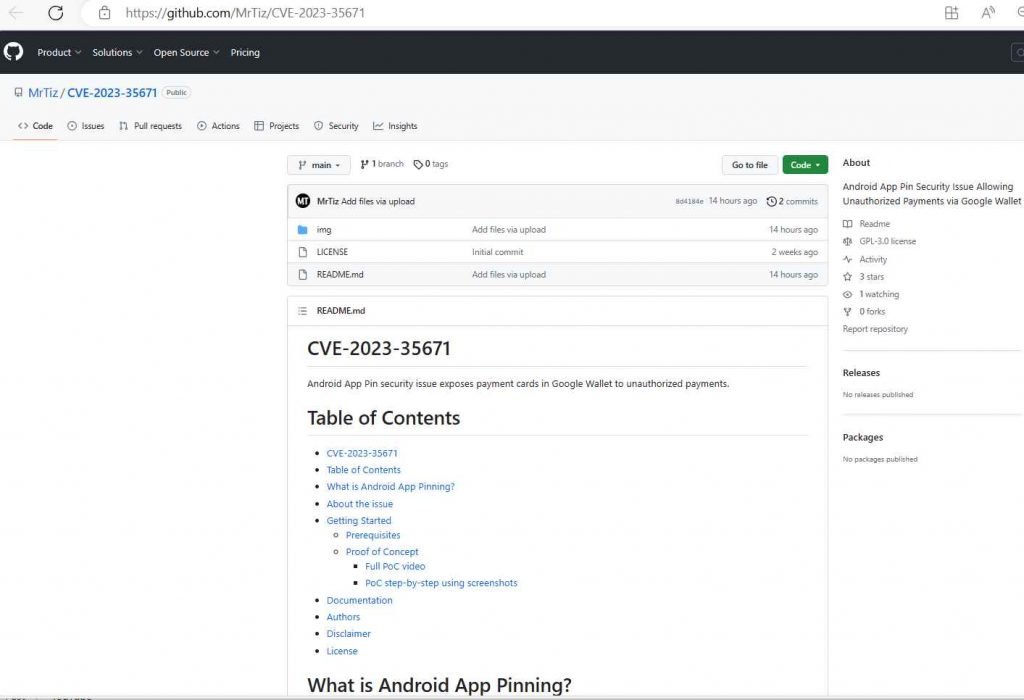This screenshot has height=700, width=1024.
Task: Click the search icon in GitHub header
Action: pos(1018,52)
